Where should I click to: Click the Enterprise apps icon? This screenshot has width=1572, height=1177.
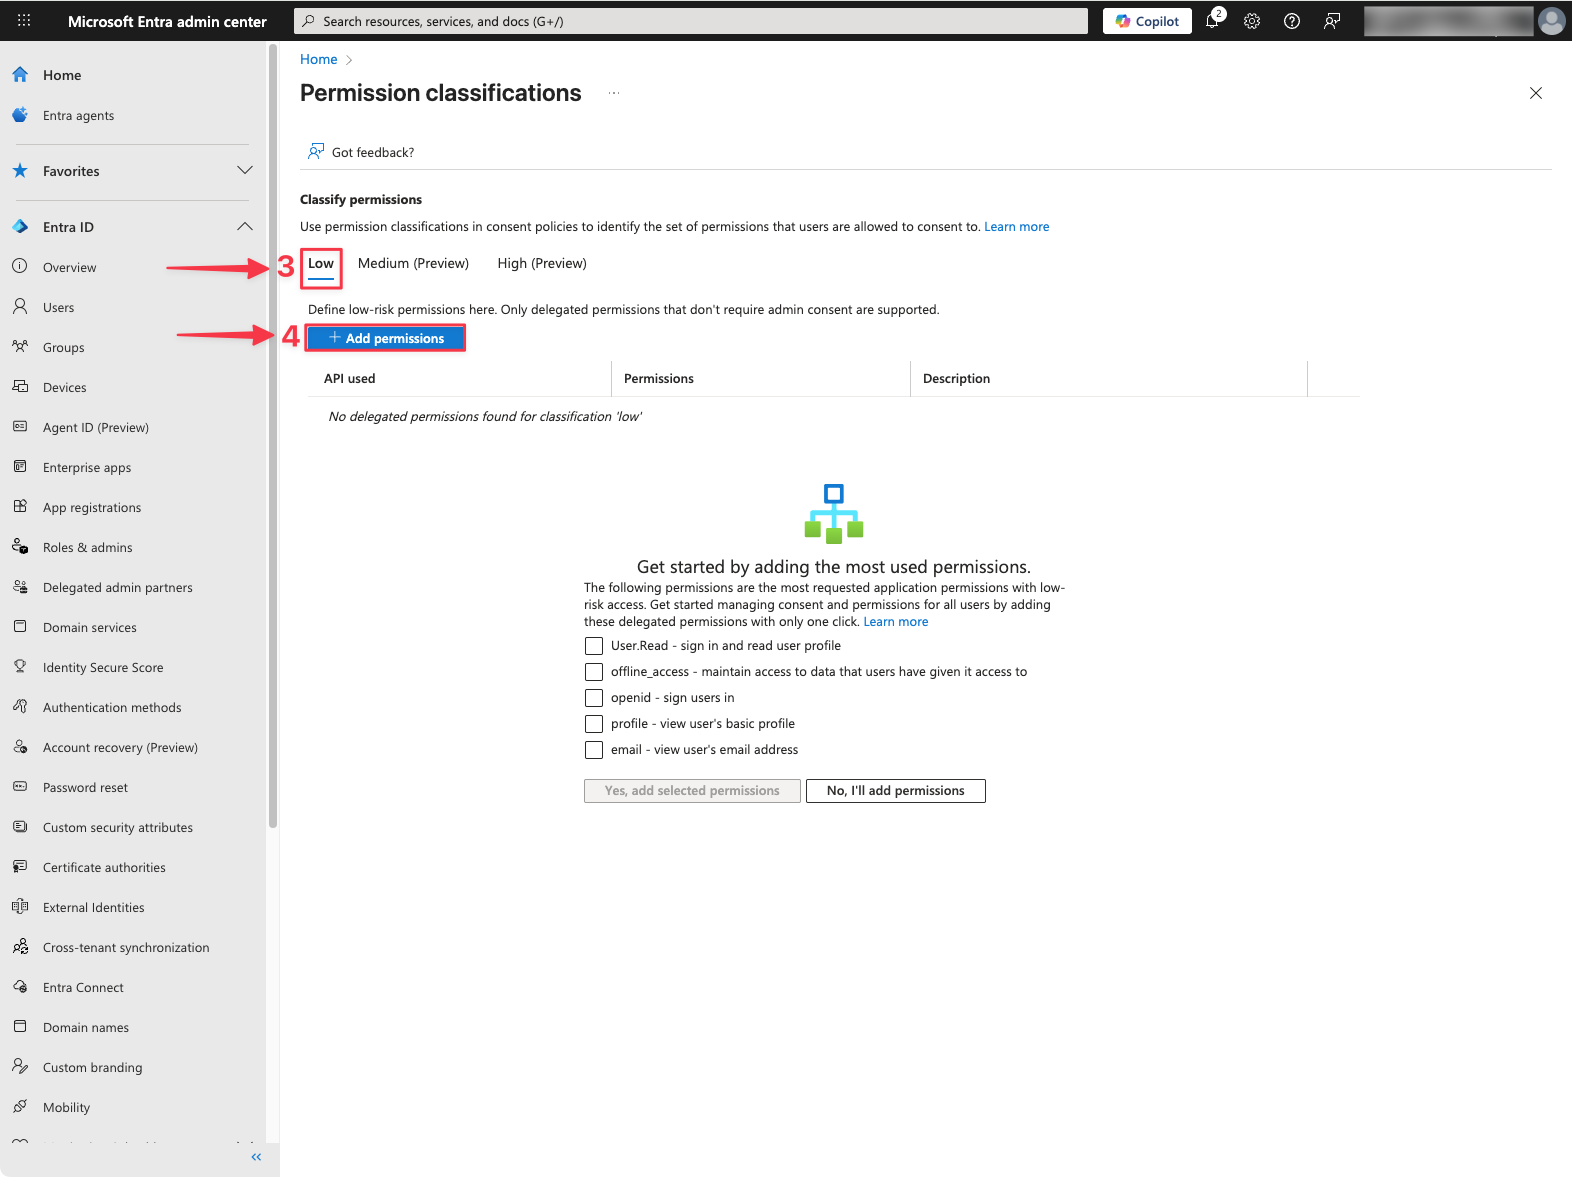coord(20,466)
